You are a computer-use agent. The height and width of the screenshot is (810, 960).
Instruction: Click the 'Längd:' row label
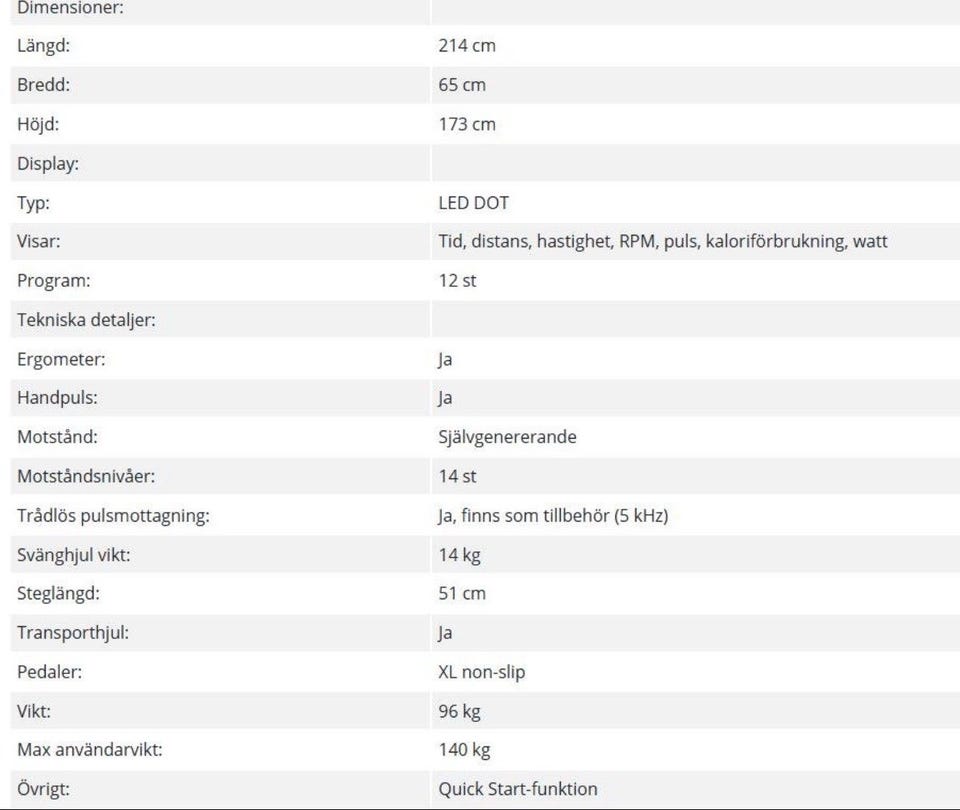coord(44,46)
